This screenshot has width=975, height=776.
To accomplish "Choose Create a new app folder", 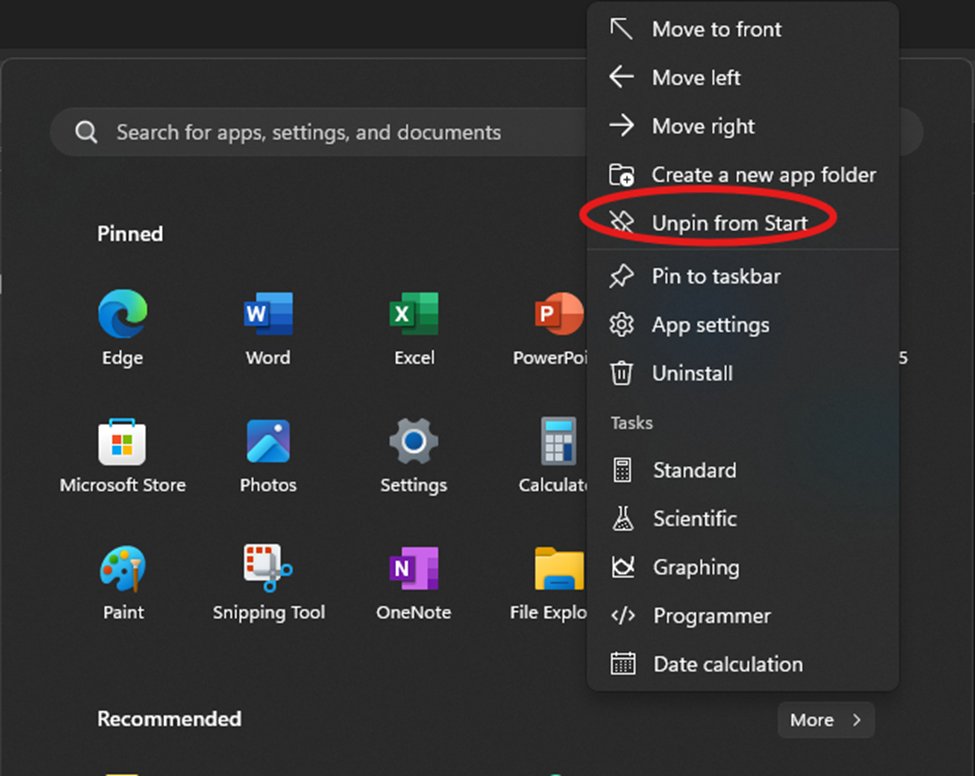I will tap(743, 175).
